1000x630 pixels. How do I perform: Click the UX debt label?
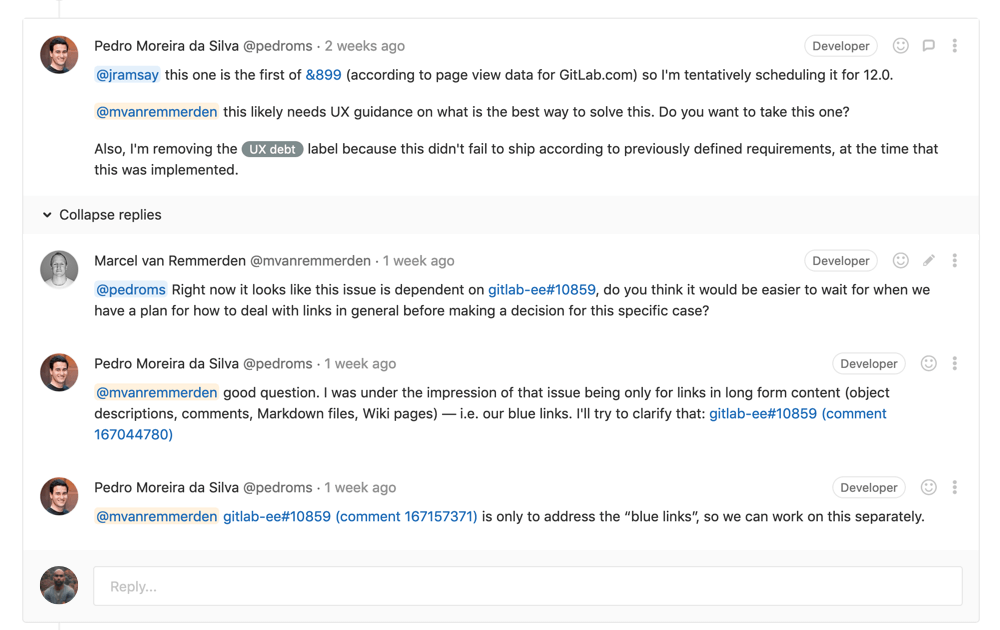tap(272, 148)
